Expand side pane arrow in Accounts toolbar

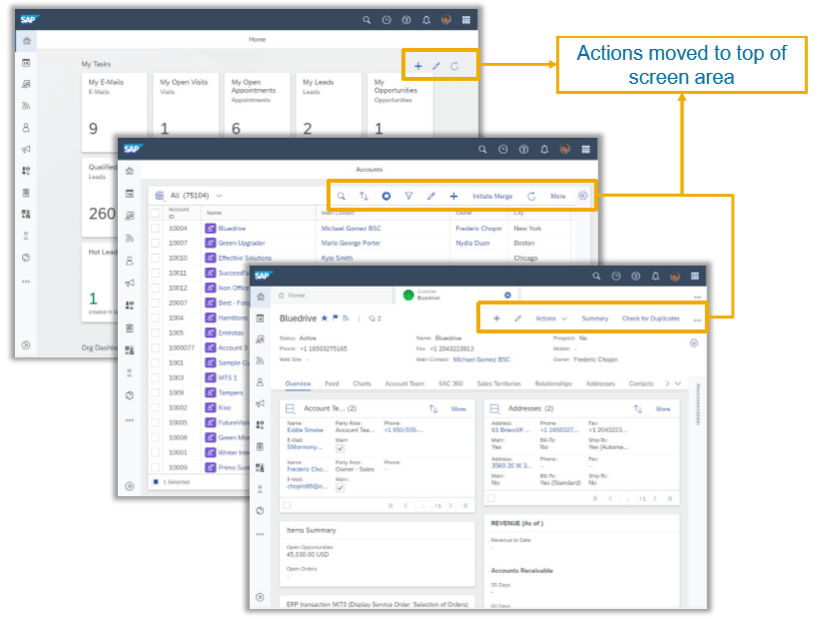tap(583, 196)
